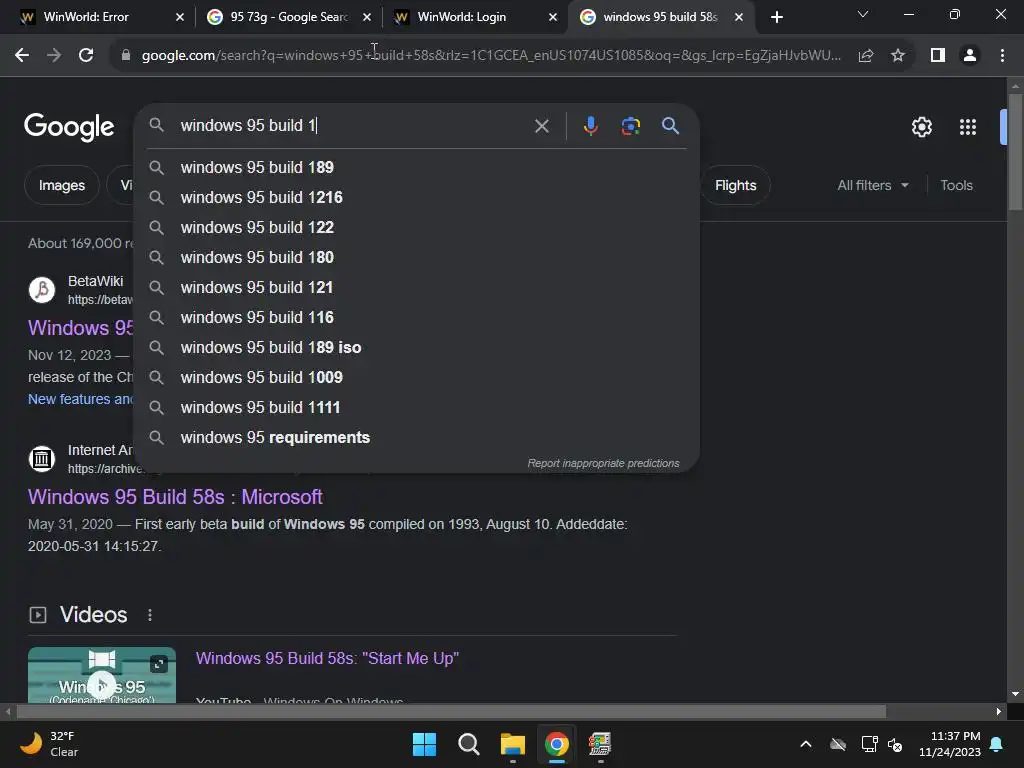The width and height of the screenshot is (1024, 768).
Task: Go to the Google homepage logo
Action: point(69,127)
